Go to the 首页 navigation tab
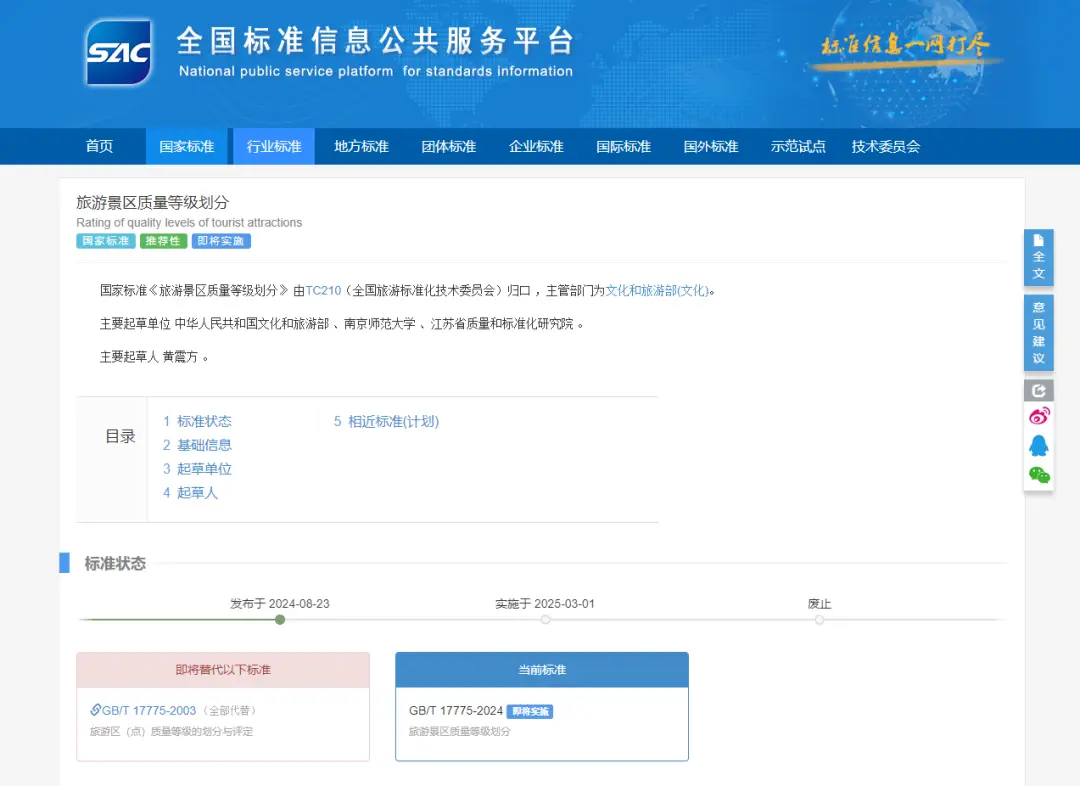Screen dimensions: 1080x786 pyautogui.click(x=99, y=146)
